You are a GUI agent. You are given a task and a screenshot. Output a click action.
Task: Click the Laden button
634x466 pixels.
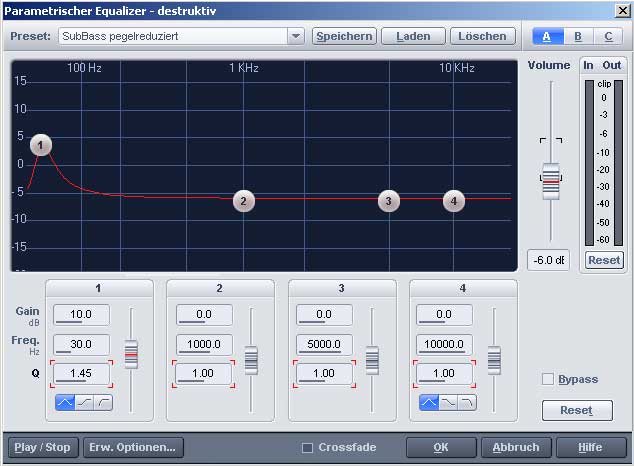point(413,36)
